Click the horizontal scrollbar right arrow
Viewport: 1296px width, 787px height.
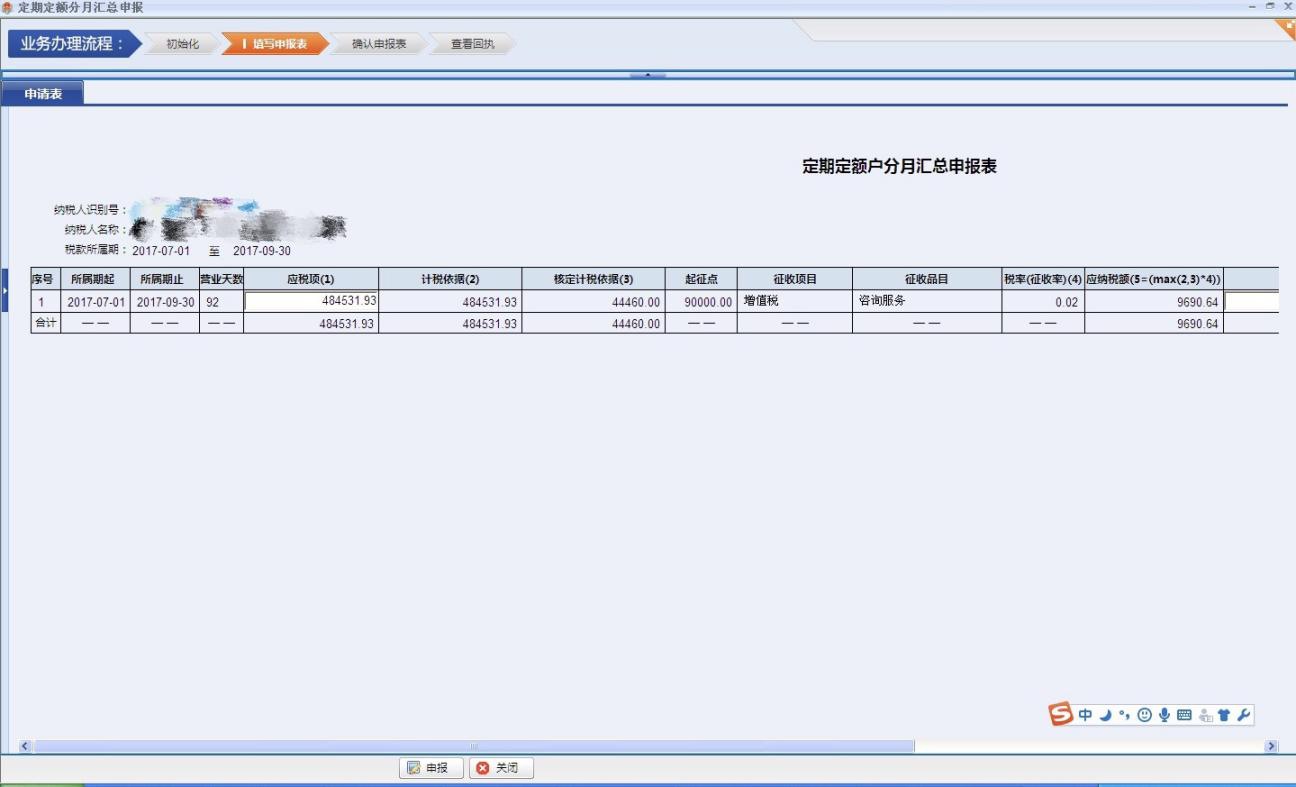pyautogui.click(x=1272, y=746)
